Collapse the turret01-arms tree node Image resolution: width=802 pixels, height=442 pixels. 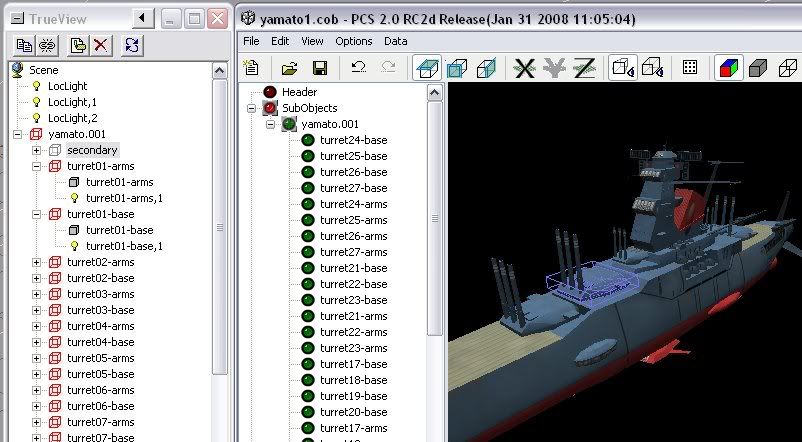click(x=37, y=166)
